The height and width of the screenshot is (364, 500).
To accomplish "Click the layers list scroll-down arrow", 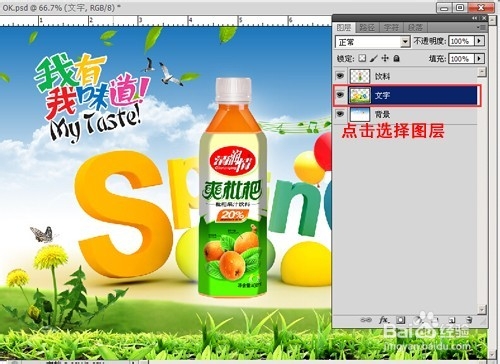I will (482, 310).
